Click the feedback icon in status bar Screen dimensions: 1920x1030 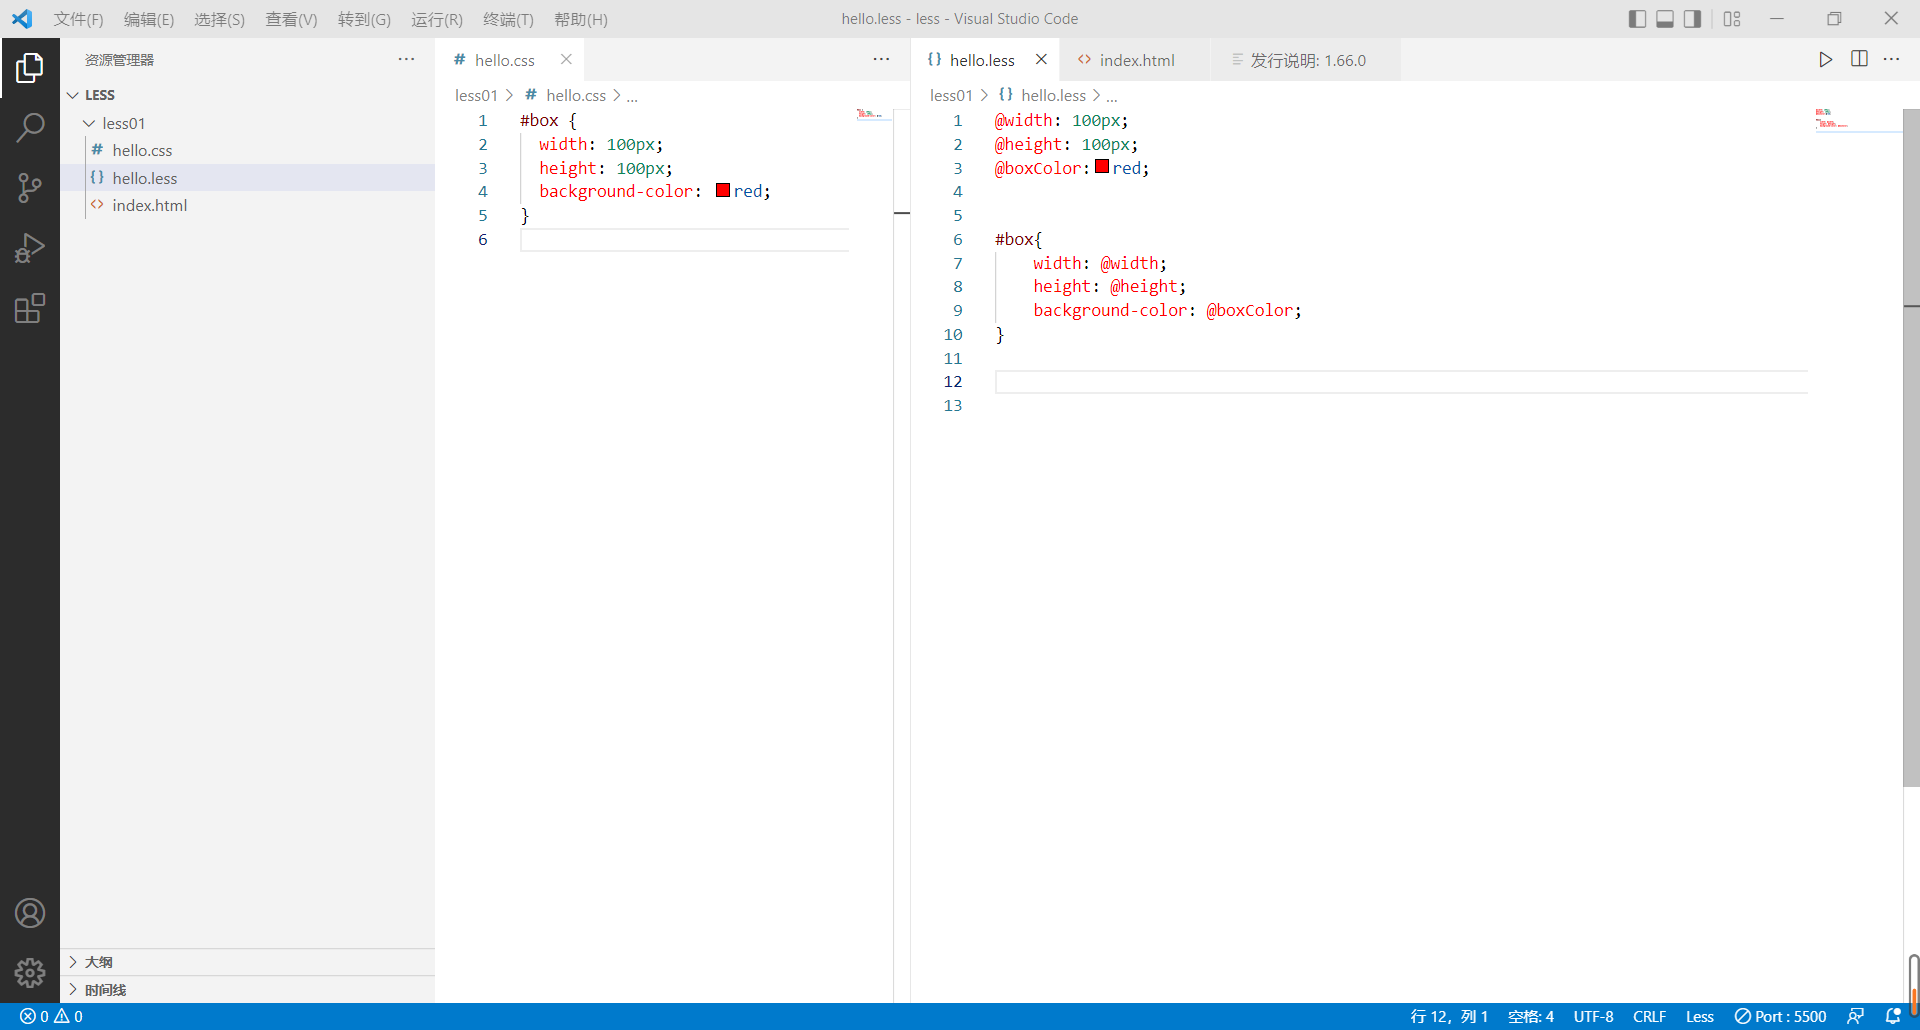1855,1016
